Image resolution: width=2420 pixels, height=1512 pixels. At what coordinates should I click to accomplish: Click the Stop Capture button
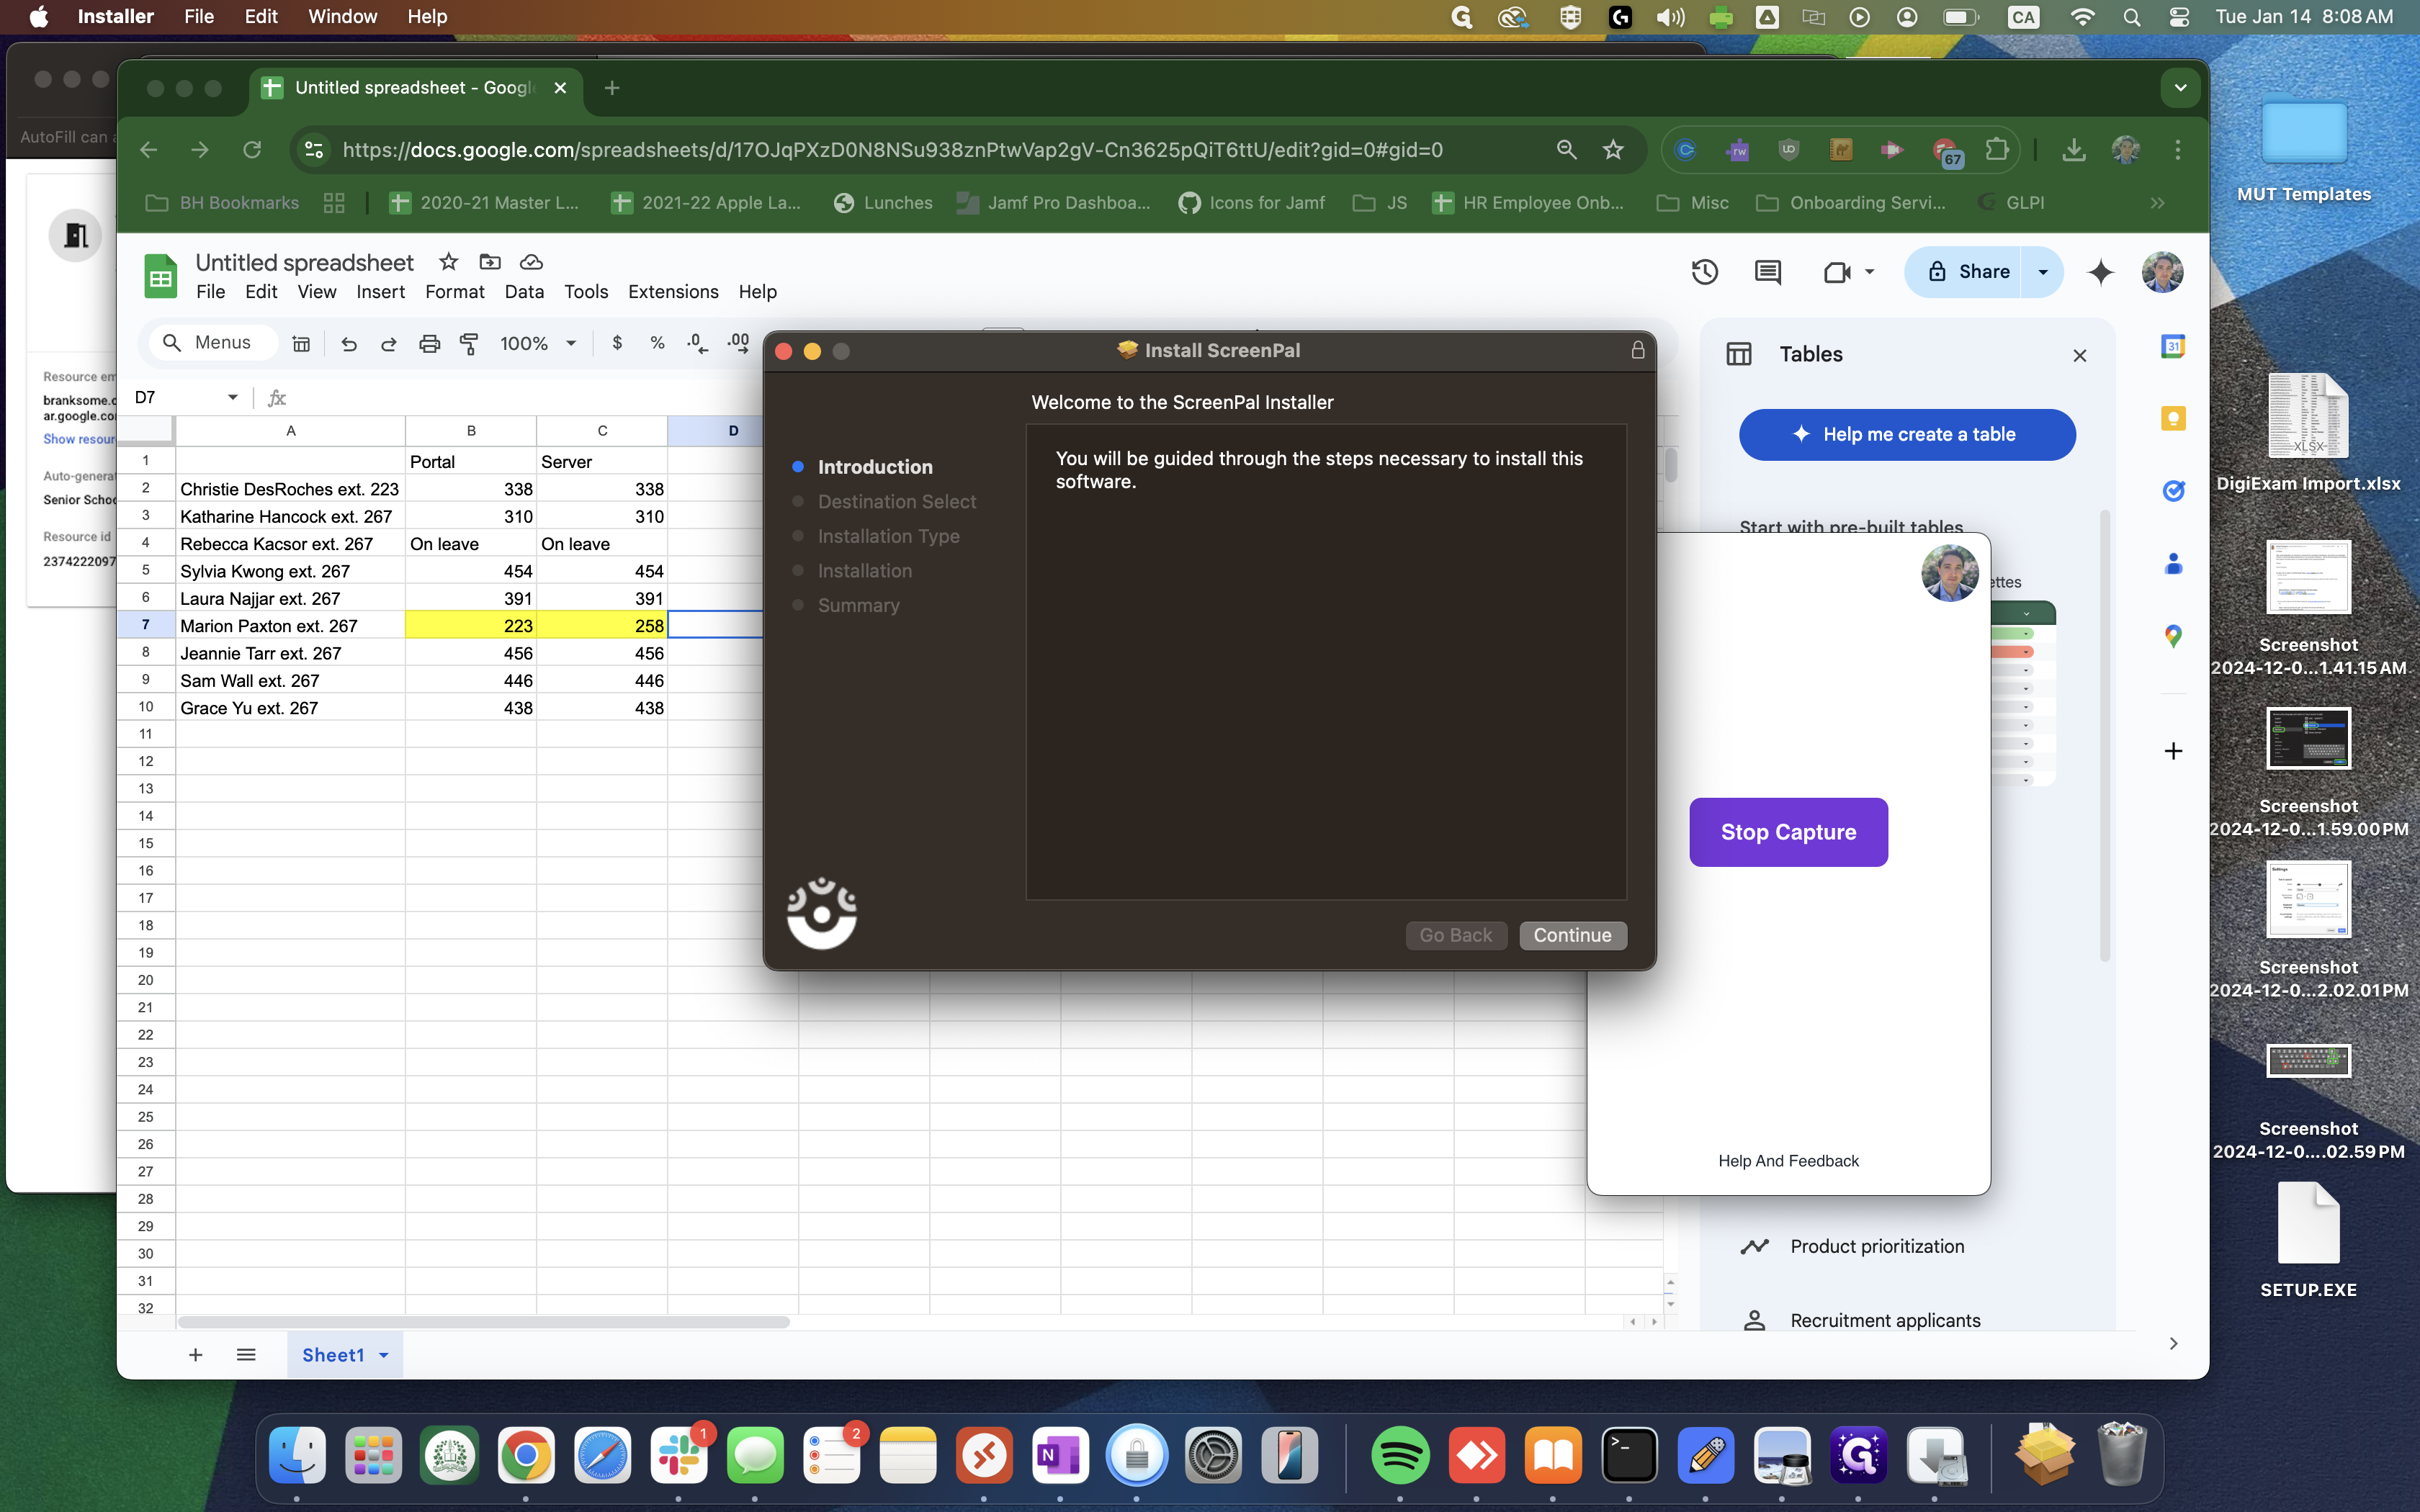point(1788,832)
